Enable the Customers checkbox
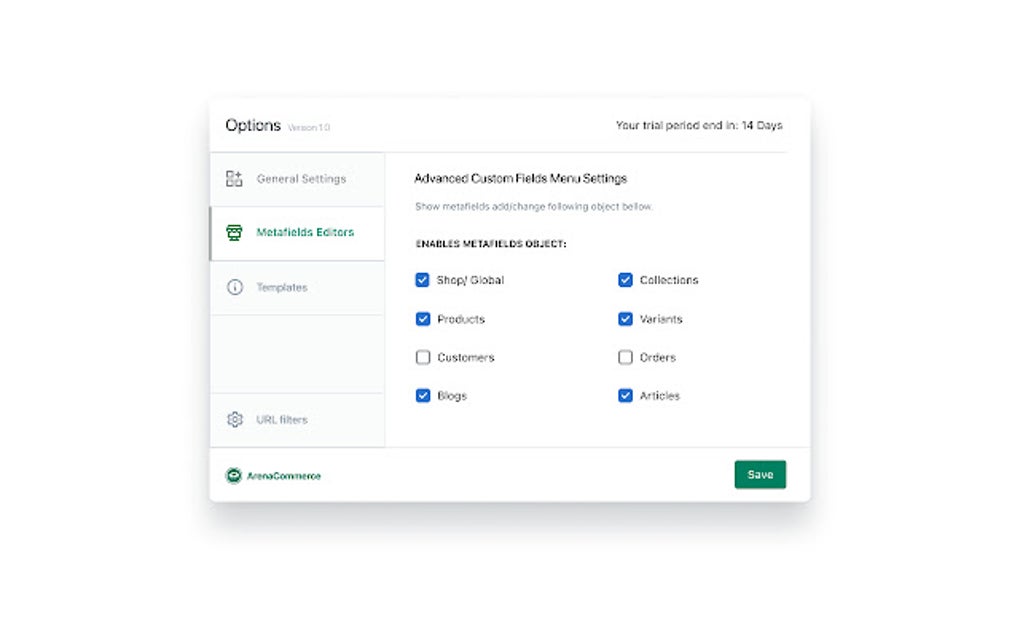Viewport: 1020px width, 638px height. (422, 357)
